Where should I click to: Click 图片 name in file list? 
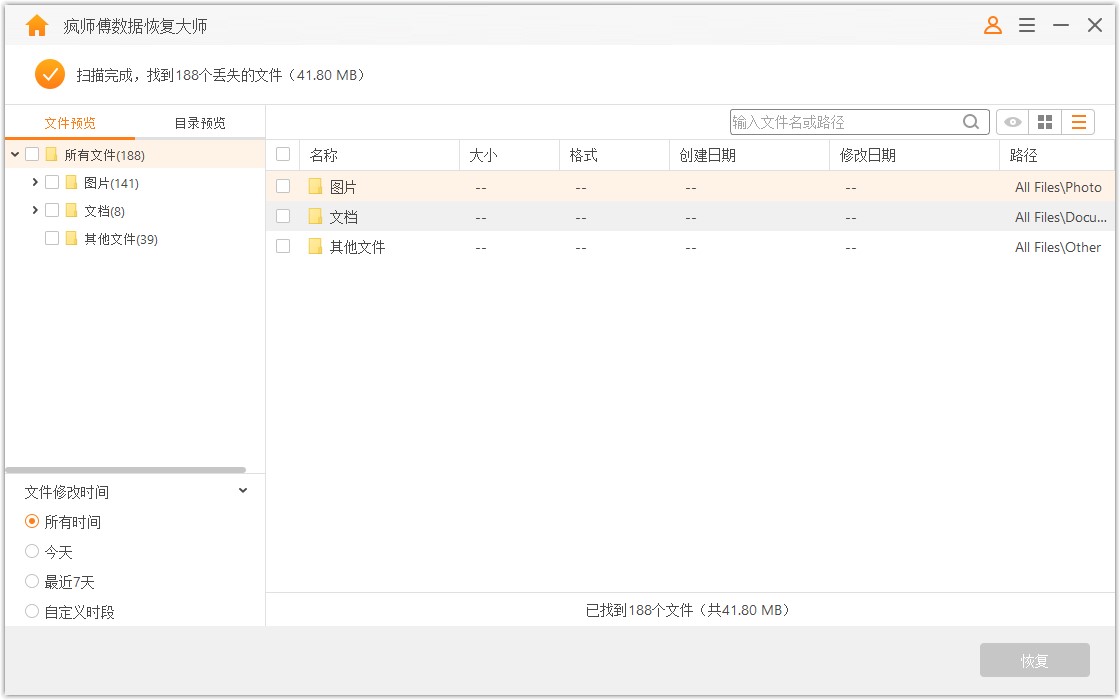[x=343, y=187]
